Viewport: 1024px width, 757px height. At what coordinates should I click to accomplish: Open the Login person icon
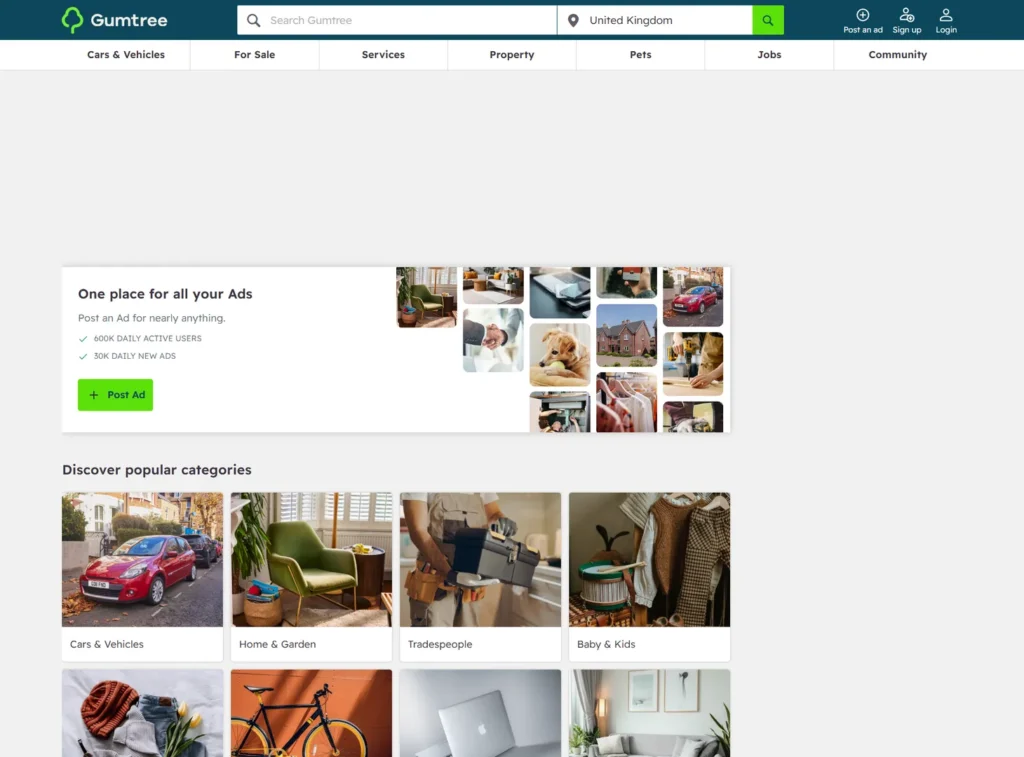[946, 14]
